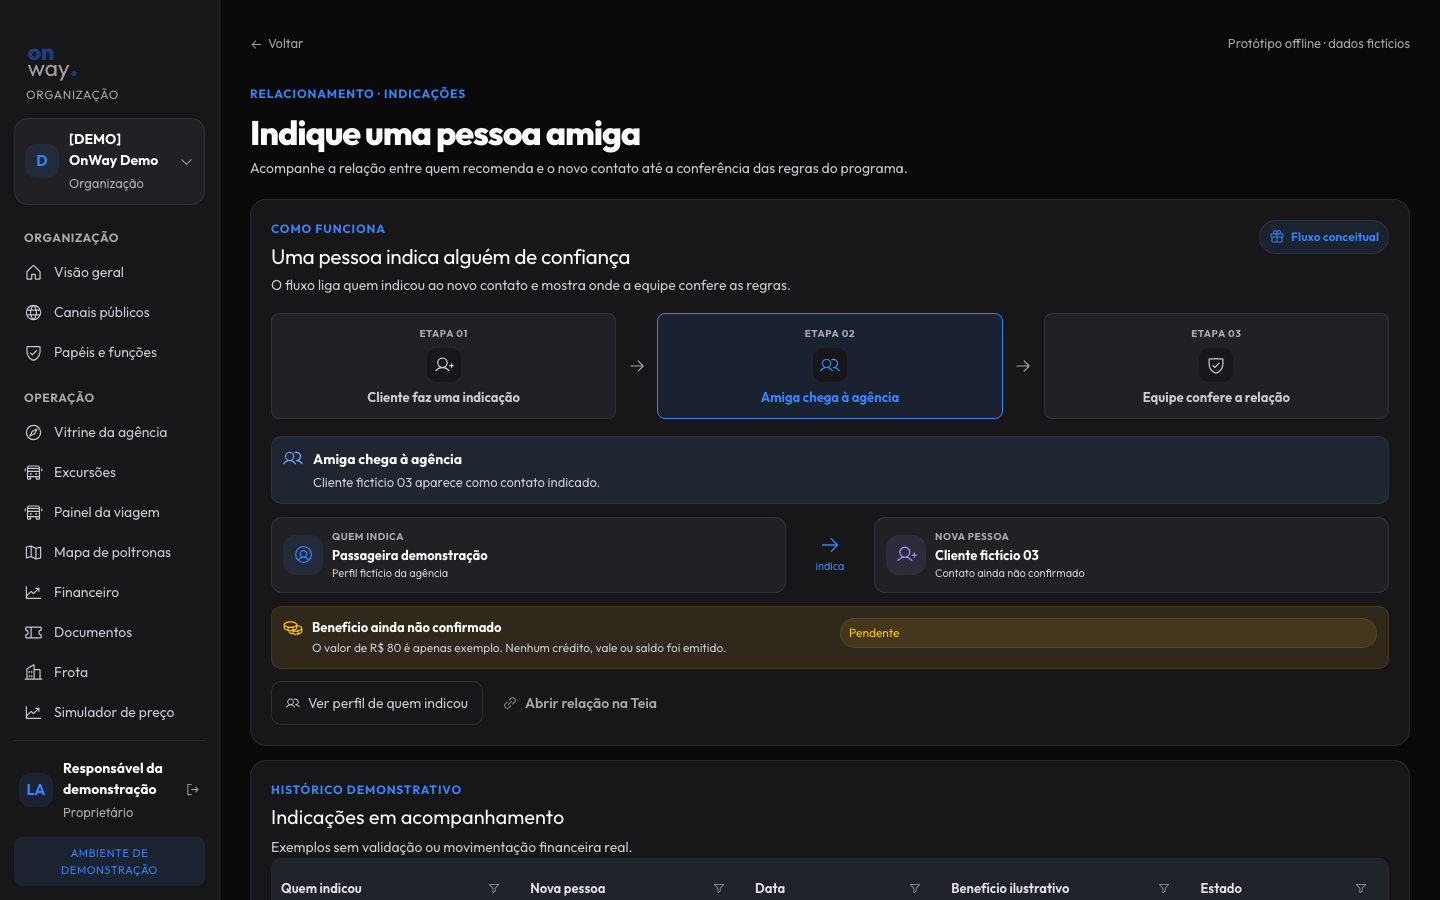Screen dimensions: 1440x900
Task: Click the Canais públicos globe icon
Action: coord(33,312)
